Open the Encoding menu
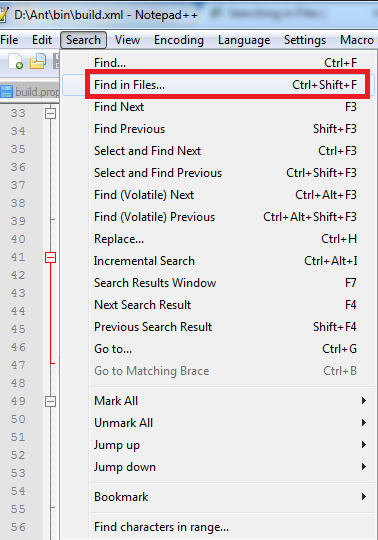The image size is (378, 540). [179, 40]
